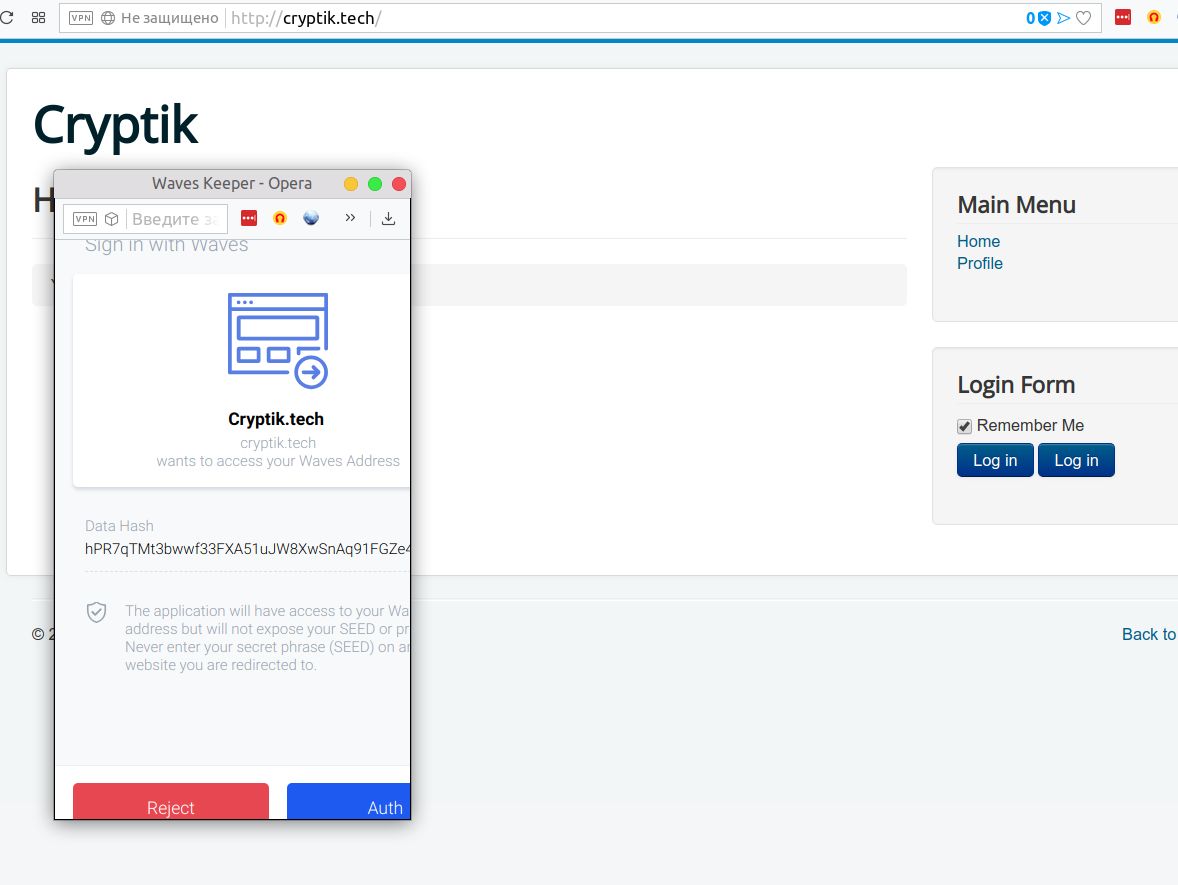
Task: Open red extension icon in Waves Keeper toolbar
Action: pyautogui.click(x=249, y=218)
